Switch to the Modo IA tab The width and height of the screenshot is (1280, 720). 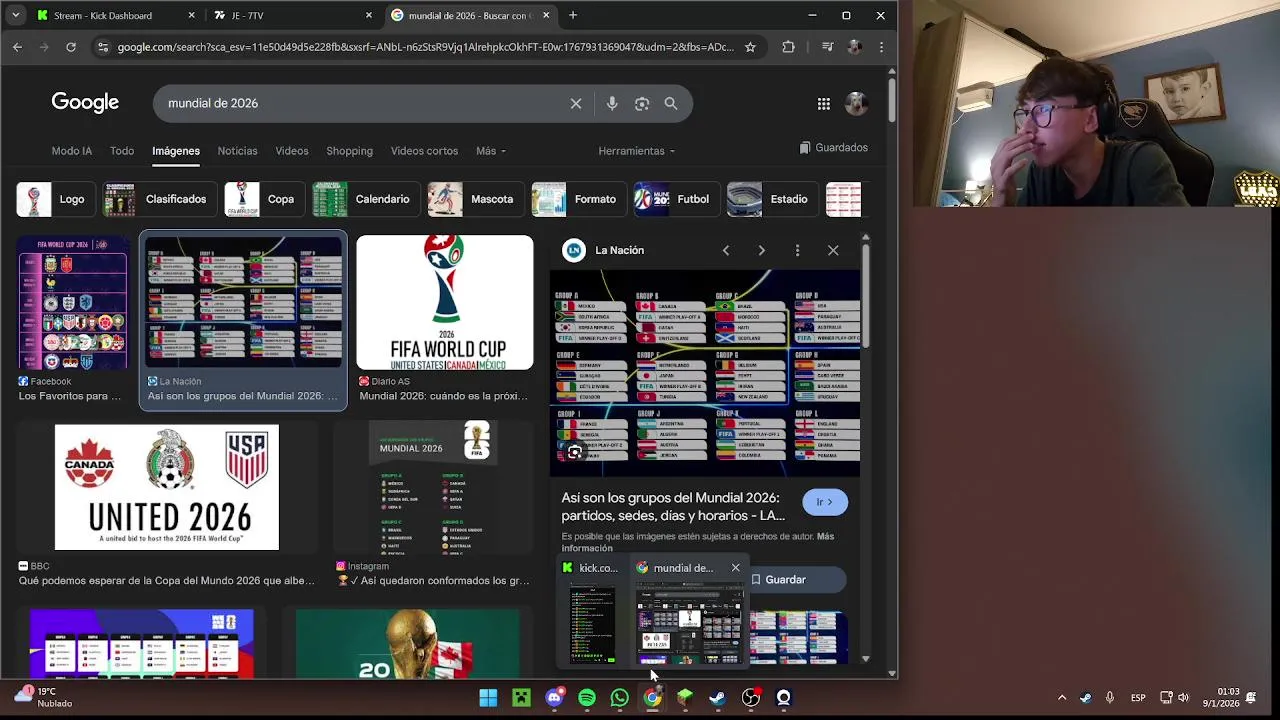coord(72,151)
